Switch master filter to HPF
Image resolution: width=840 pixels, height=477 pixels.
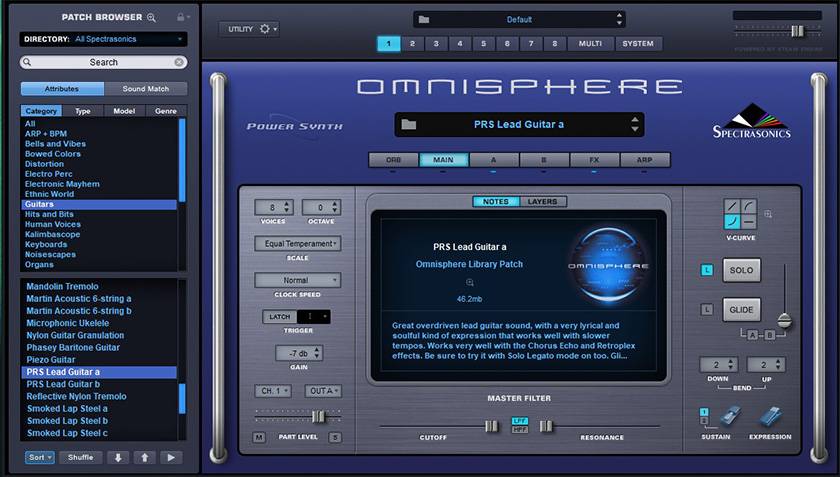tap(520, 430)
